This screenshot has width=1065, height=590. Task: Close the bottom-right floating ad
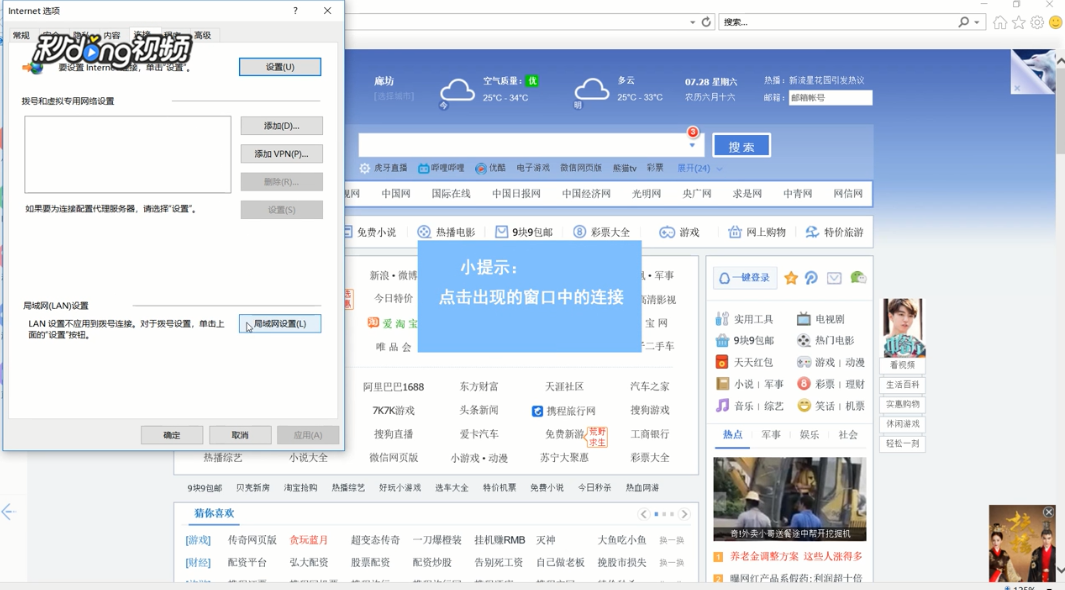pyautogui.click(x=1049, y=512)
